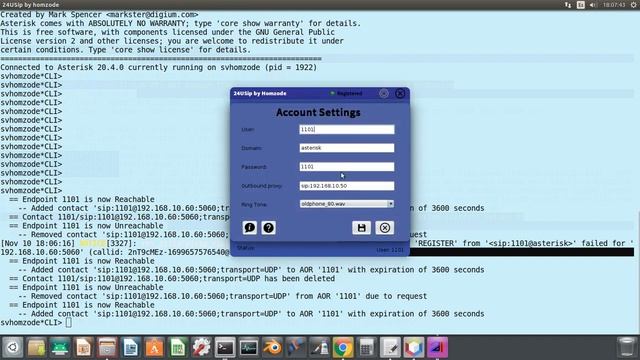Open the network indicator in top panel

568,5
